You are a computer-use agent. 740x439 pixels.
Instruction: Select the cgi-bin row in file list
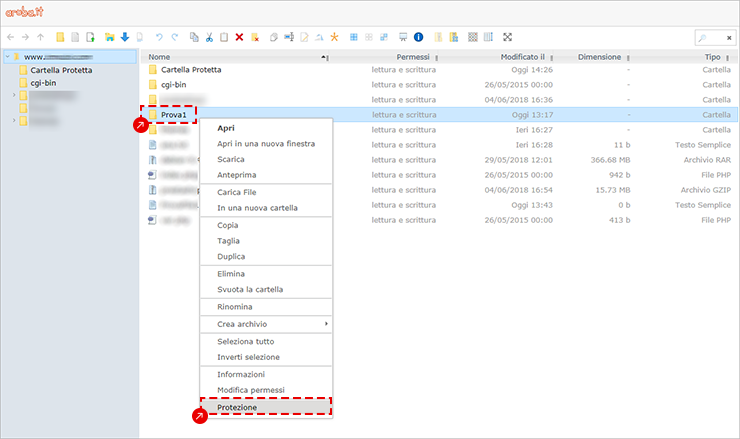[439, 85]
